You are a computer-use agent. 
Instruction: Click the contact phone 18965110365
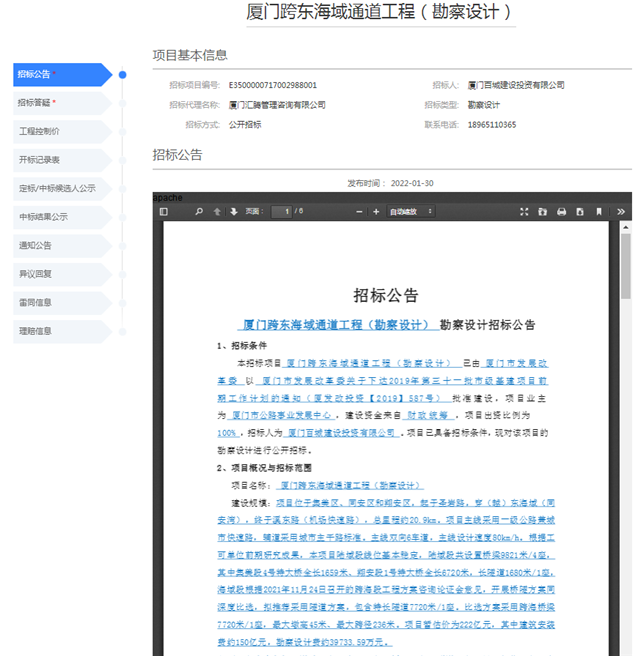pyautogui.click(x=492, y=125)
